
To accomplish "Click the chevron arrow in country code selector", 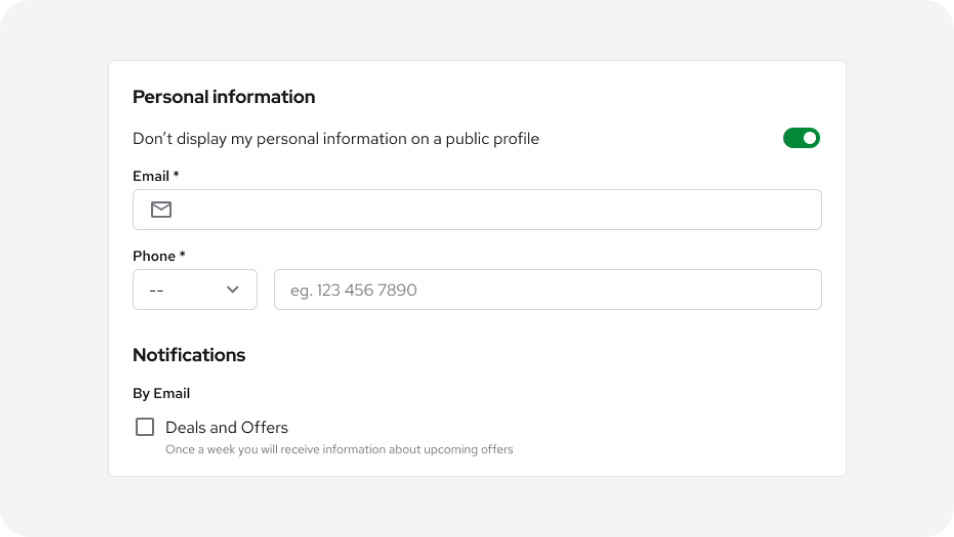I will tap(232, 289).
